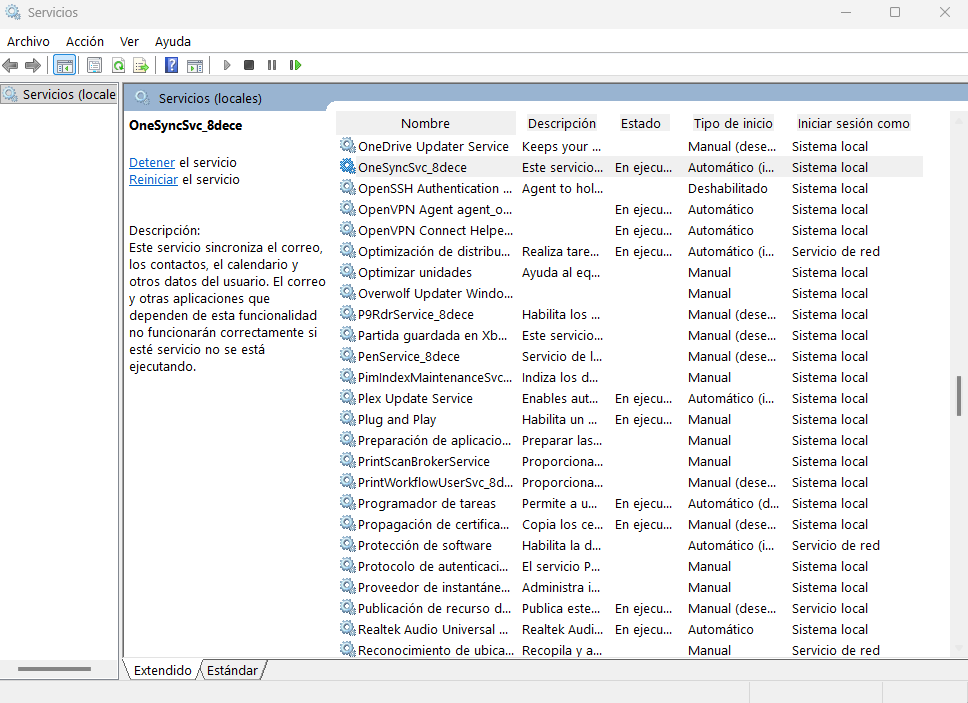The width and height of the screenshot is (968, 703).
Task: Select Protocolo de autenticaci... service
Action: 630,566
